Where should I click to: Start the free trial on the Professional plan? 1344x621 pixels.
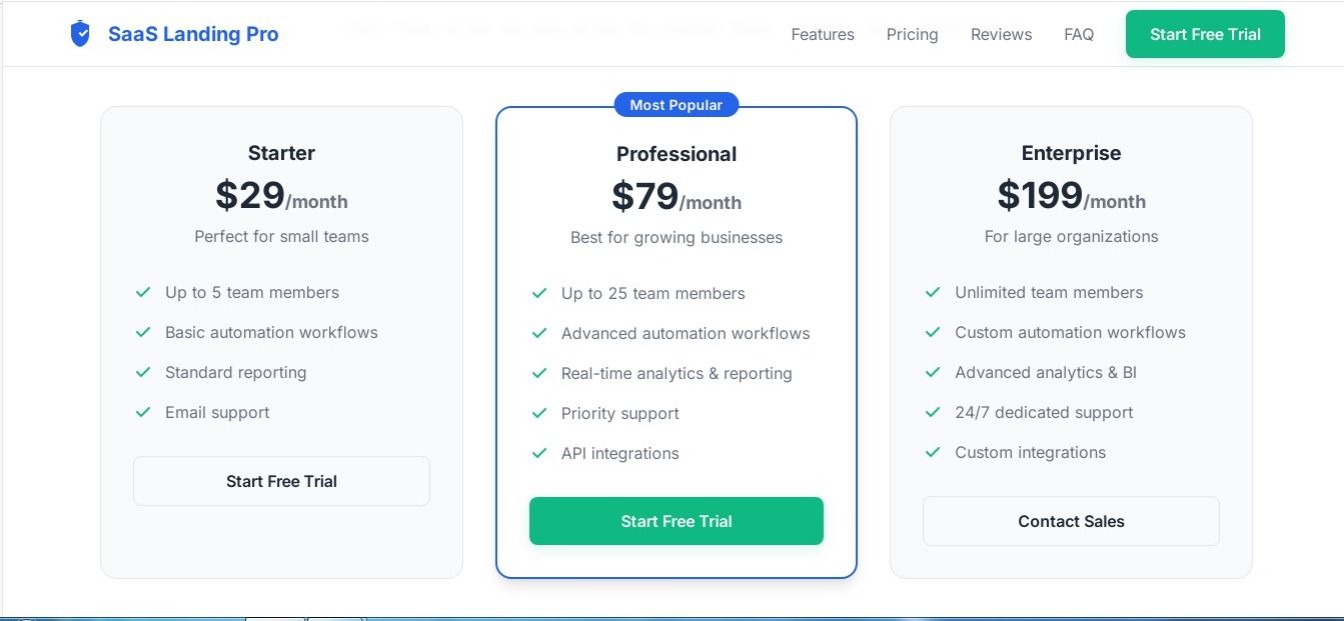pos(676,521)
